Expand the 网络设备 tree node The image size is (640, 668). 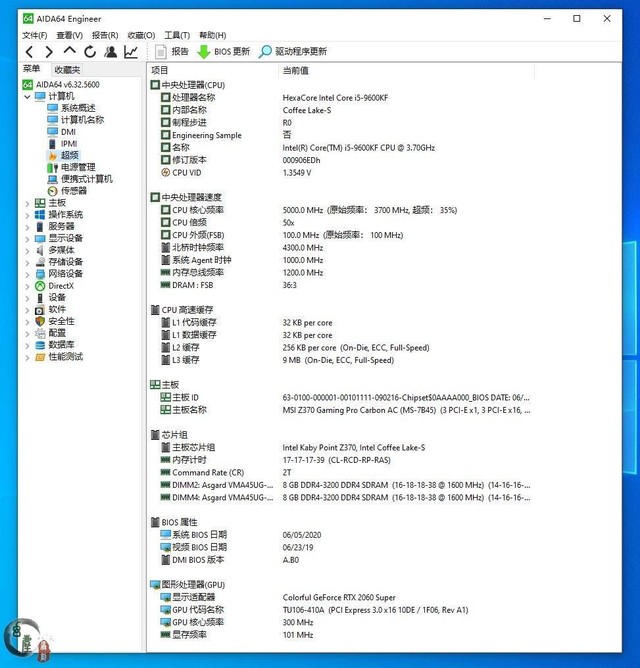click(27, 275)
